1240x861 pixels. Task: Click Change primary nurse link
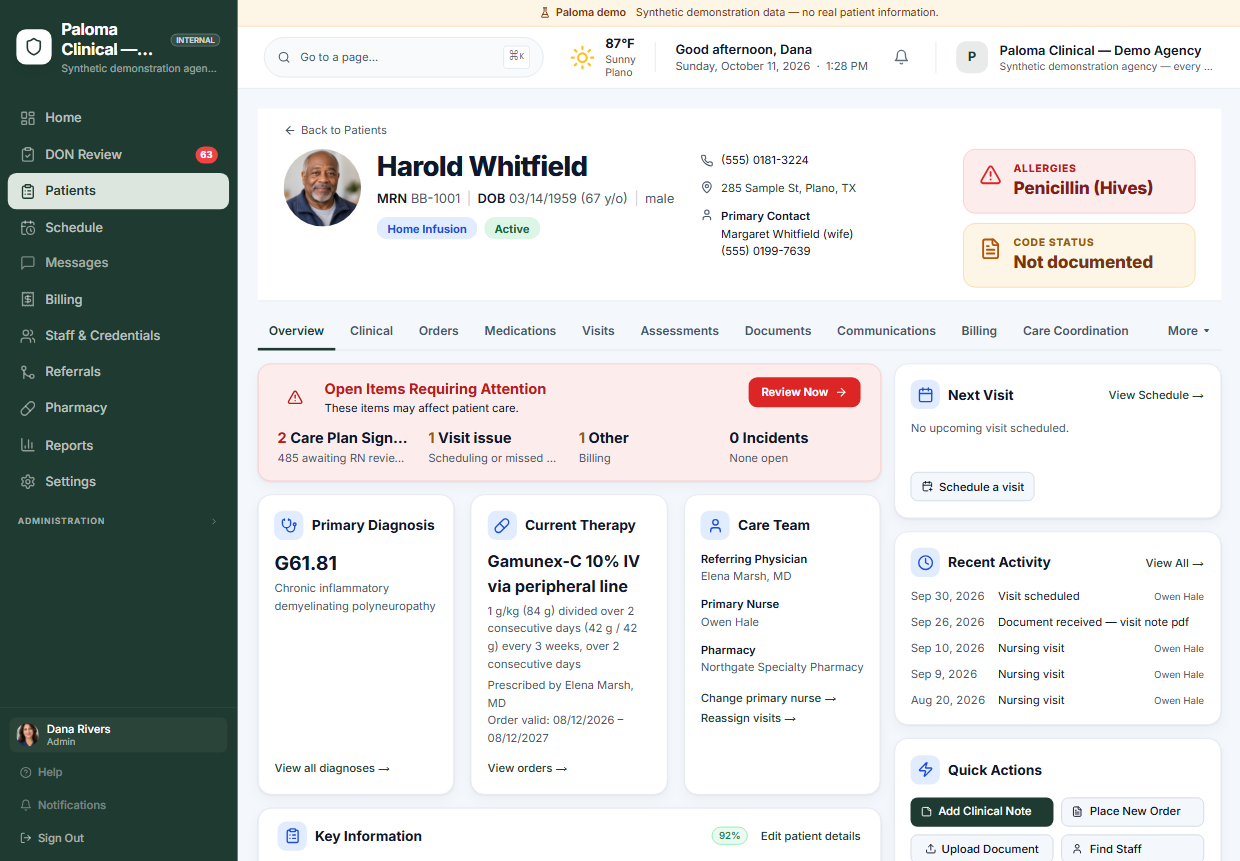click(x=768, y=698)
